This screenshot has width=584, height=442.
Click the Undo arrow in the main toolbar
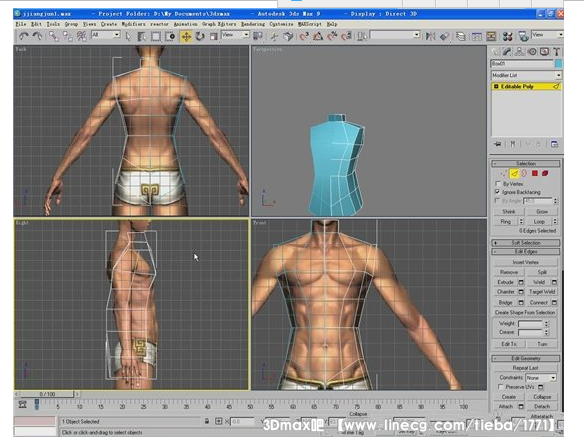pos(23,36)
